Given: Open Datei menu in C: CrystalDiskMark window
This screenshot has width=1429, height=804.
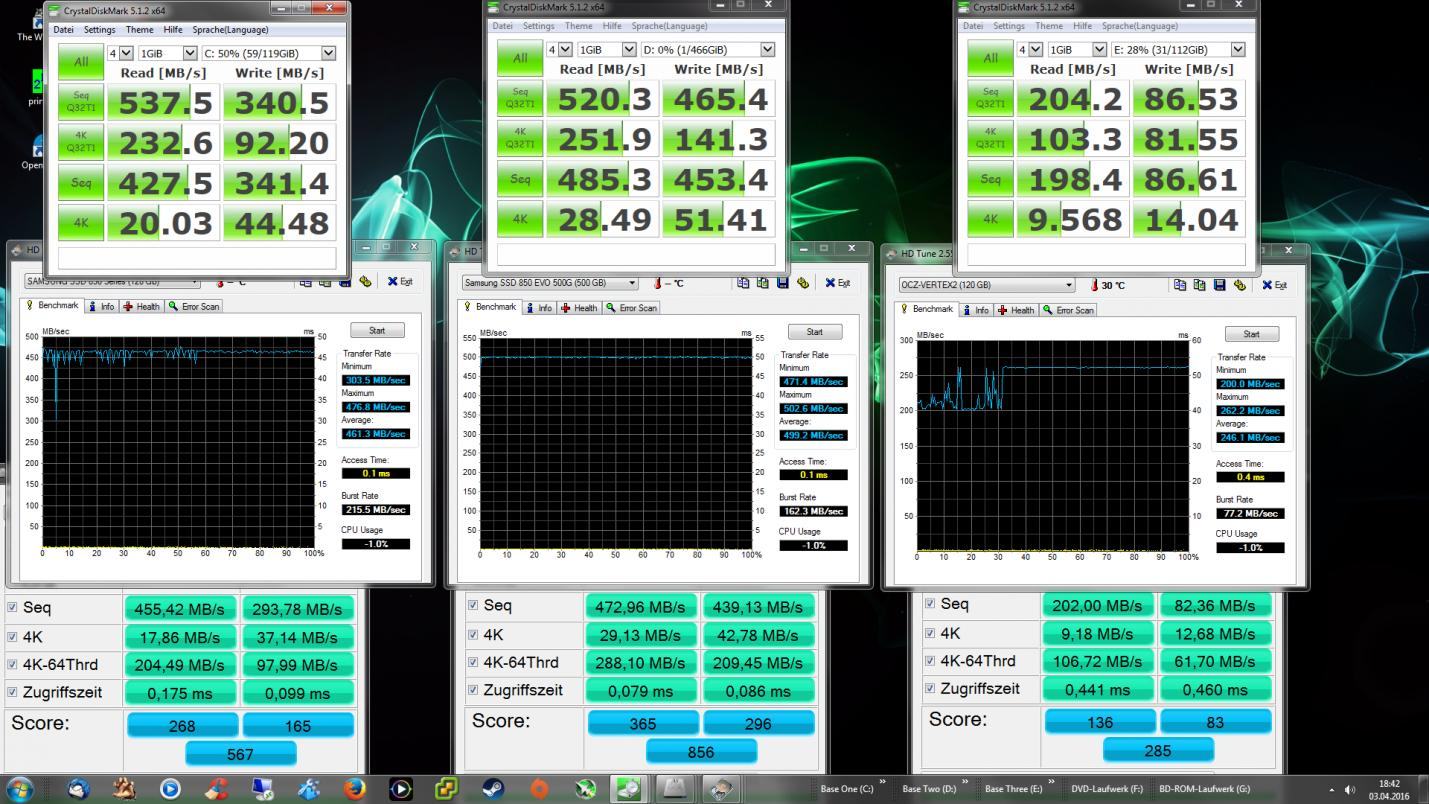Looking at the screenshot, I should click(x=63, y=30).
